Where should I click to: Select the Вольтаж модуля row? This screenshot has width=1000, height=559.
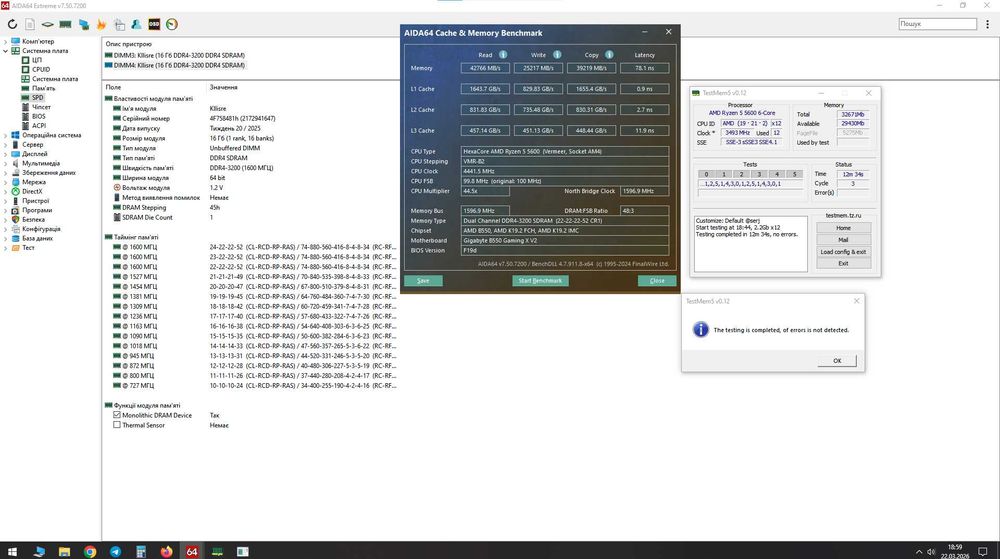click(255, 188)
